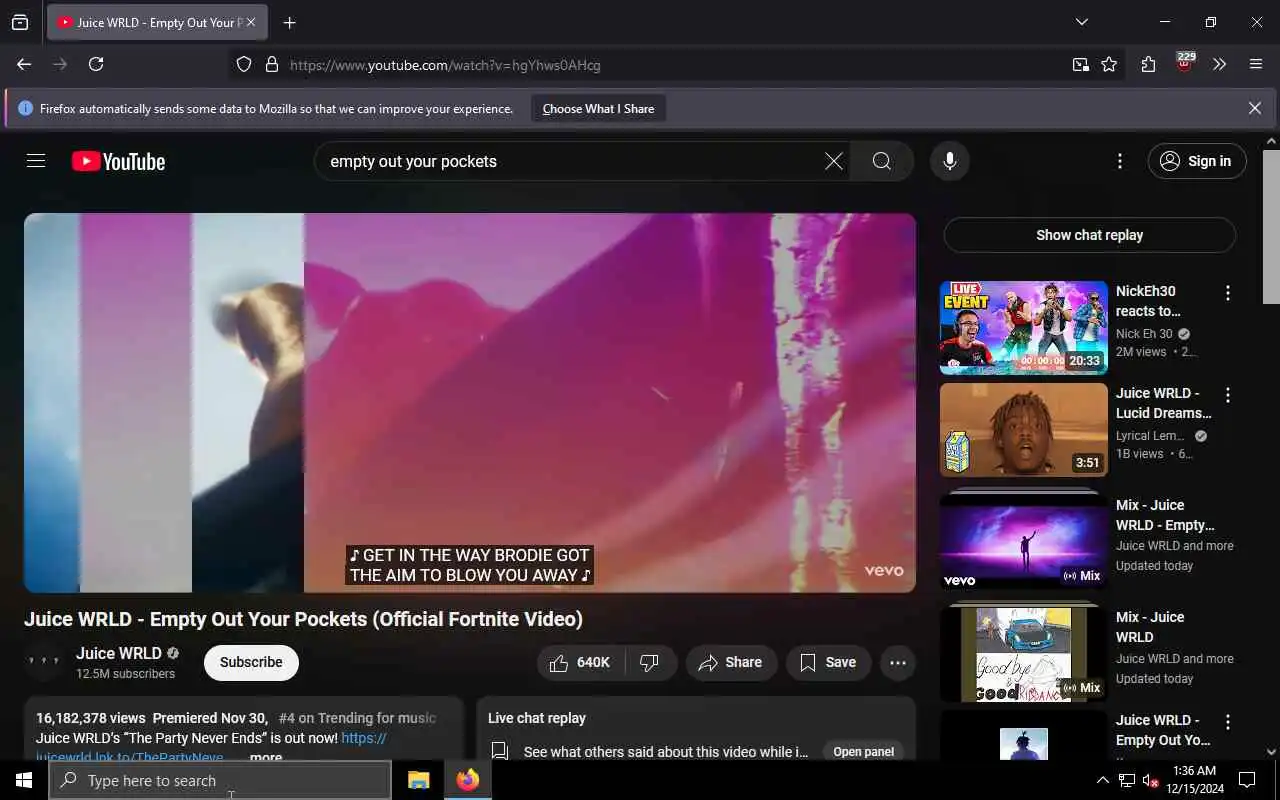This screenshot has width=1280, height=800.
Task: Click Firefox icon on taskbar
Action: [x=467, y=780]
